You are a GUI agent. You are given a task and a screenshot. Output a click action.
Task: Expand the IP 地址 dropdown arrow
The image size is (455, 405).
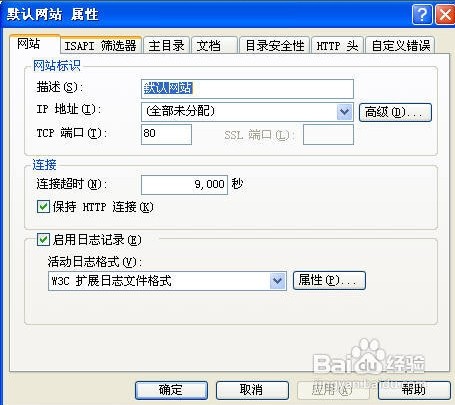coord(344,112)
